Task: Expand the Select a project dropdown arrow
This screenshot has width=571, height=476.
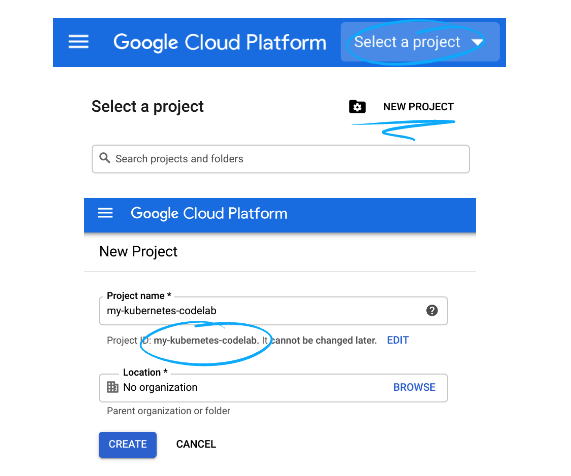Action: coord(477,43)
